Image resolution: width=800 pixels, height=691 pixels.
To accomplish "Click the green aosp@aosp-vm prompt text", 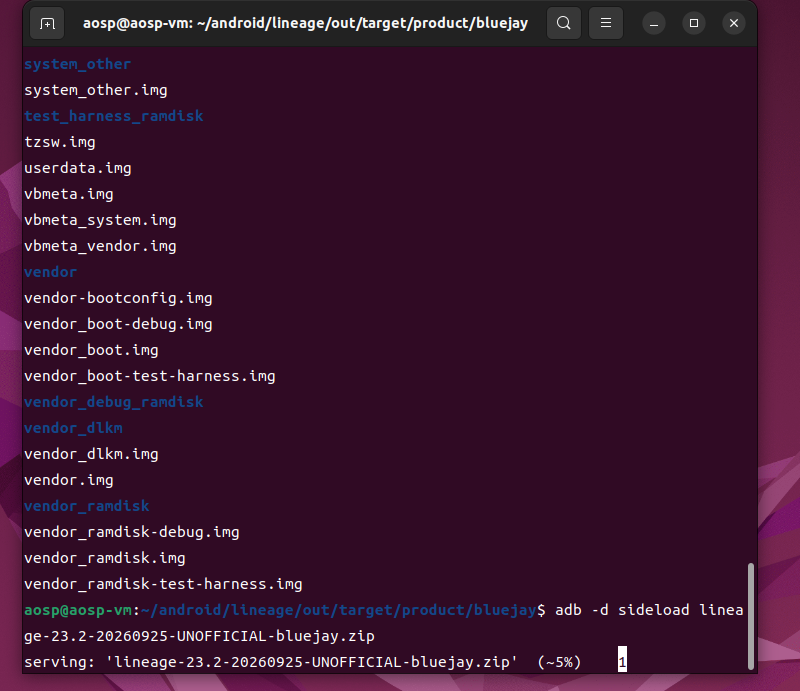I will [x=78, y=610].
